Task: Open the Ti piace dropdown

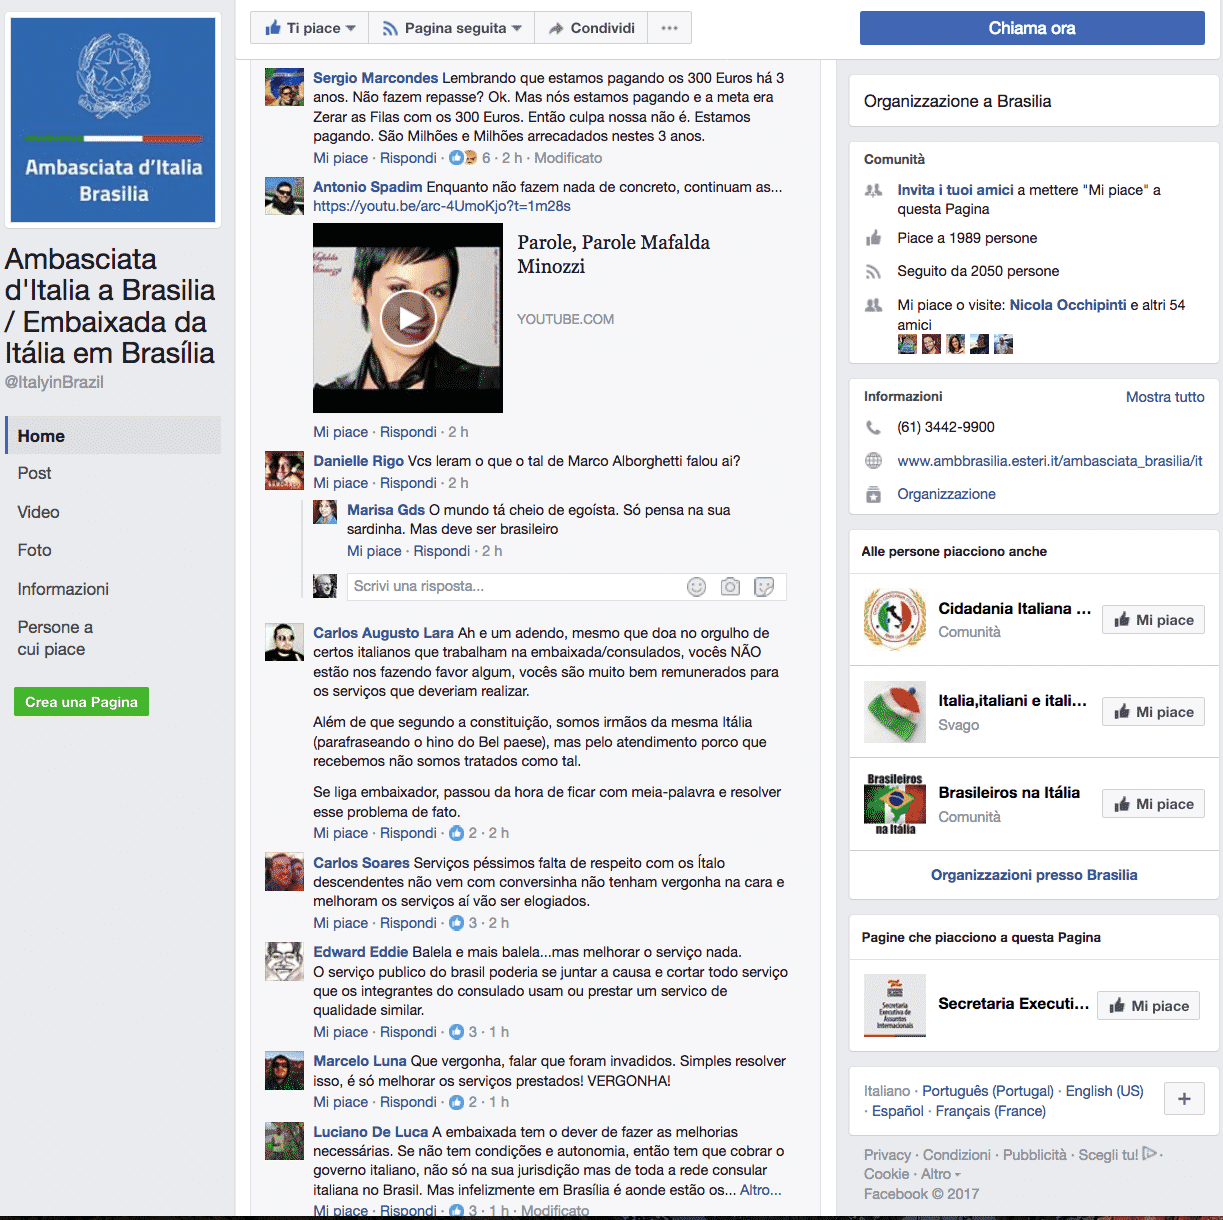Action: tap(309, 28)
